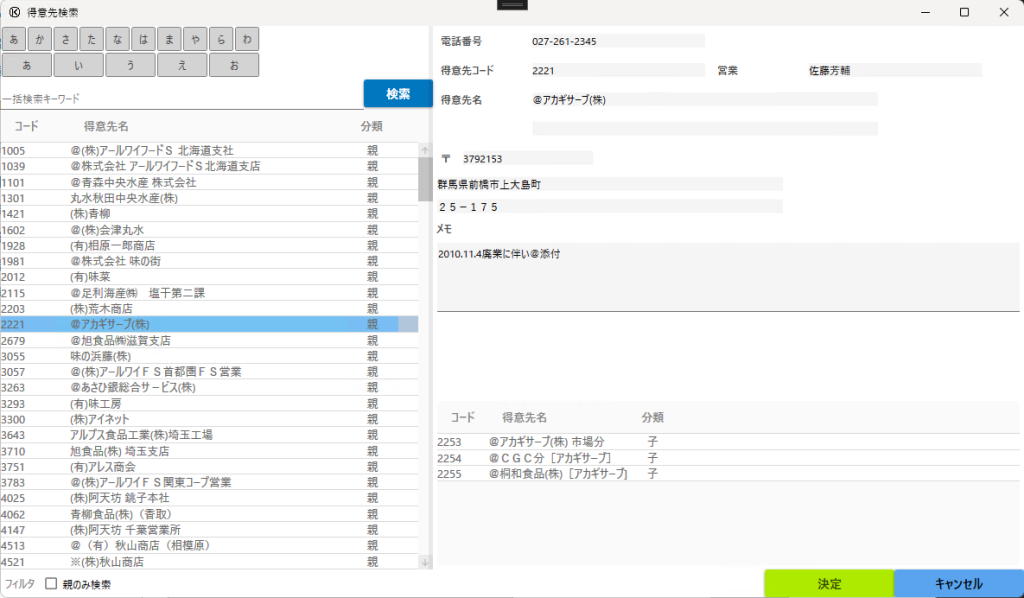This screenshot has height=598, width=1024.
Task: Select row 4025 (株)阿天坊 銚子本社
Action: click(209, 498)
